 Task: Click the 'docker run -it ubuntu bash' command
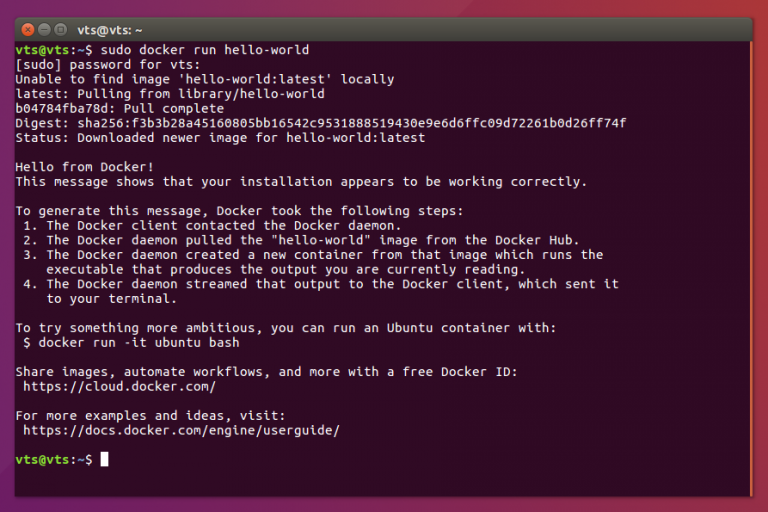[x=138, y=342]
